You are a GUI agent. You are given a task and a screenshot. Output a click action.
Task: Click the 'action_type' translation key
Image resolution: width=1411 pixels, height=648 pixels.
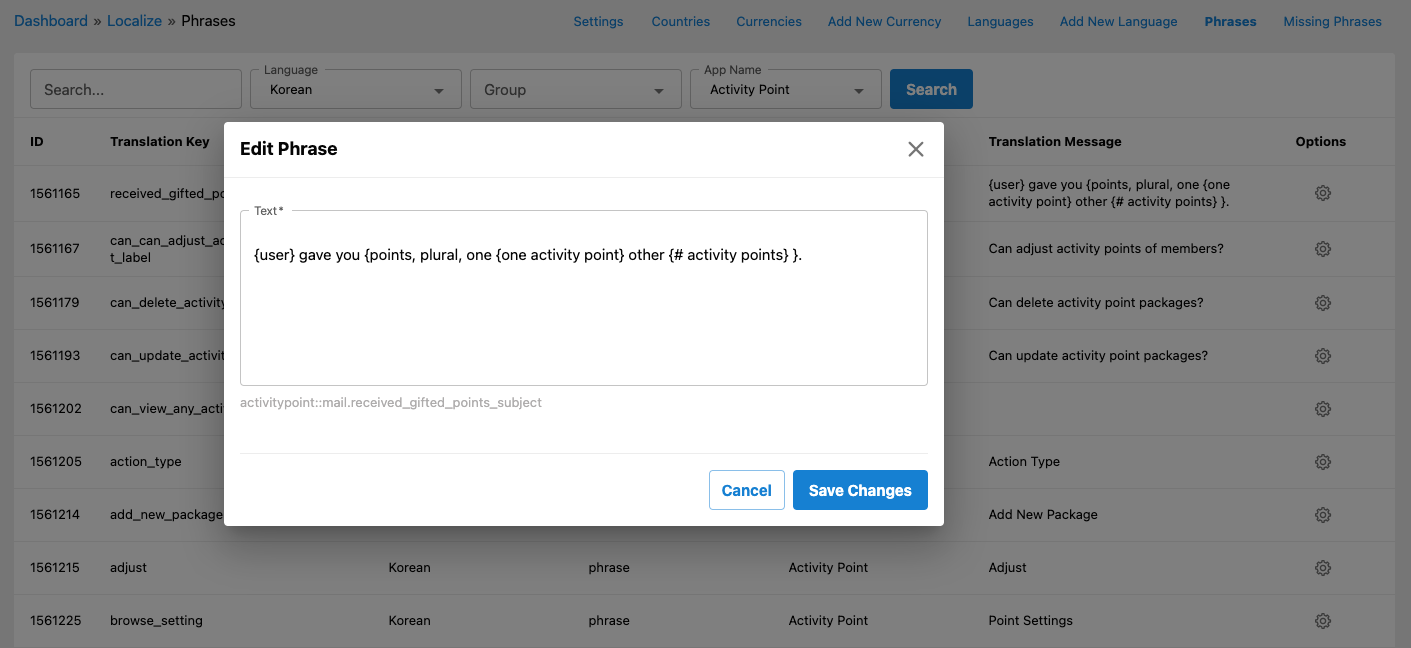(x=146, y=462)
